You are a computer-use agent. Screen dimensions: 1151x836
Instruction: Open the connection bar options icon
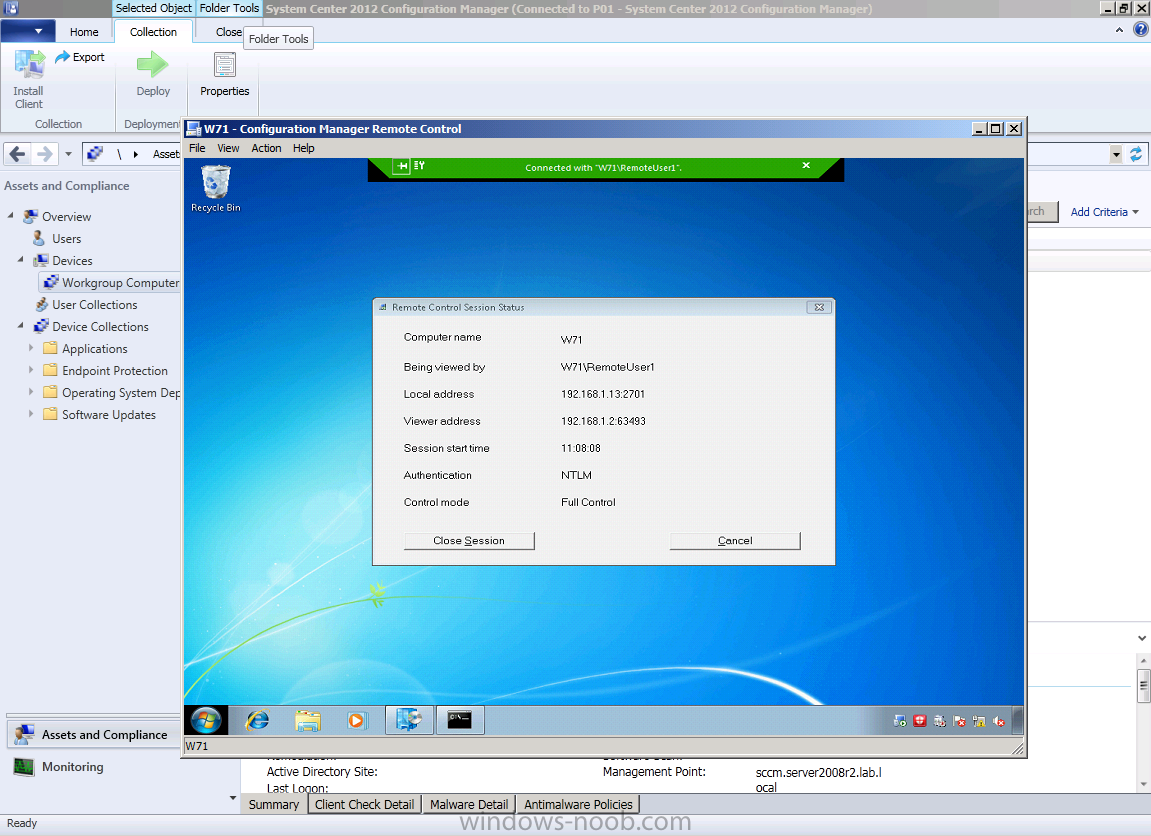point(419,166)
